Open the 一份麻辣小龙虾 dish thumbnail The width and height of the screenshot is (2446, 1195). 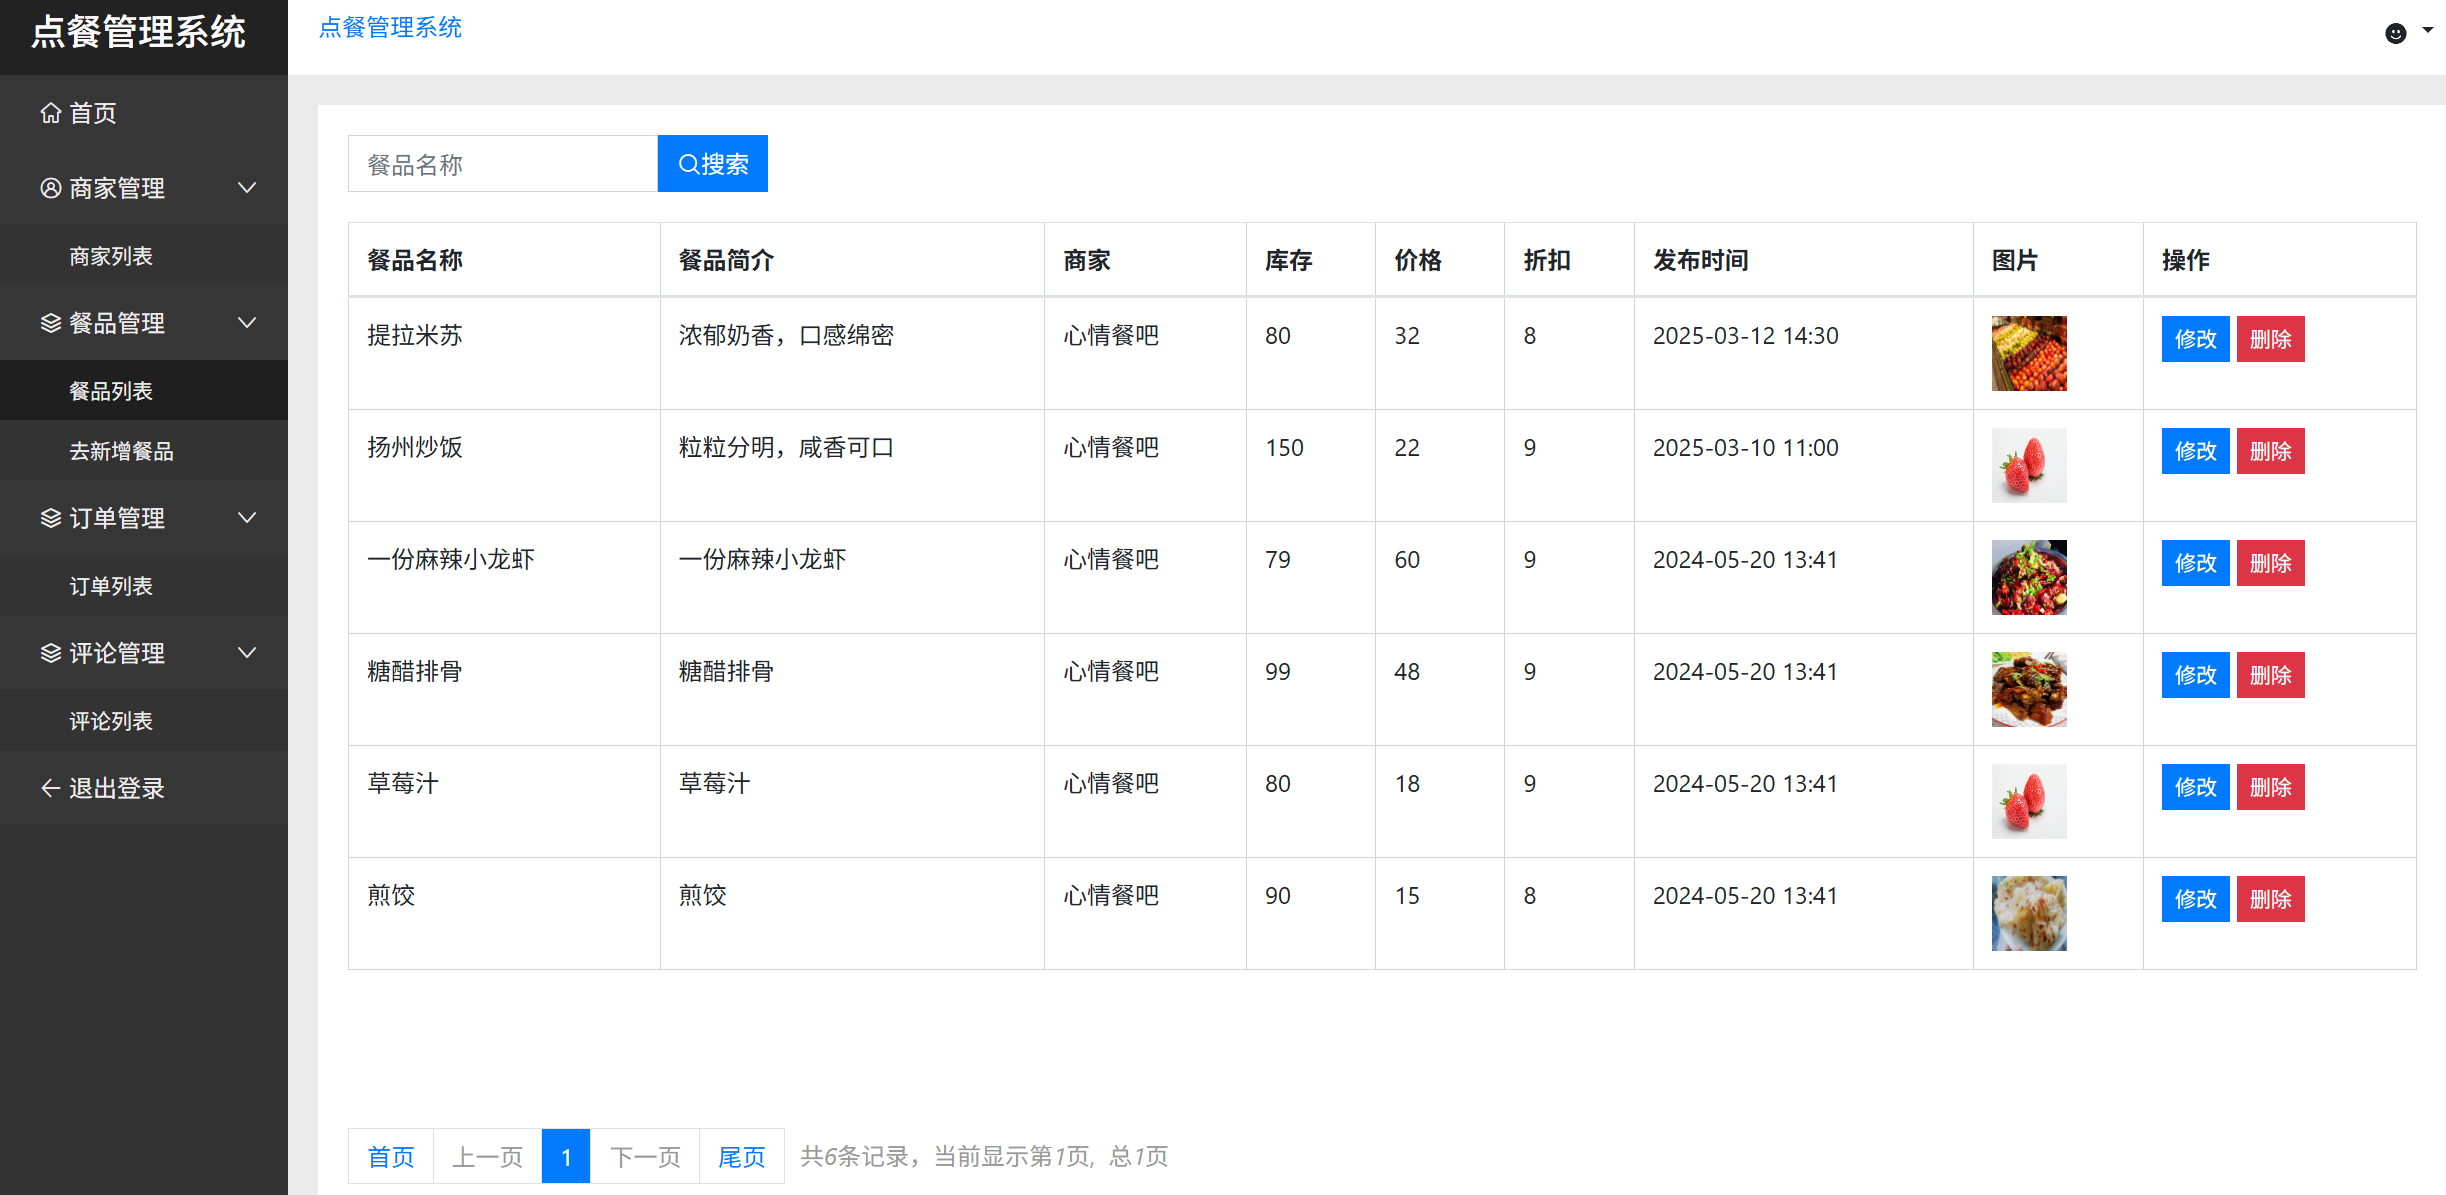click(2029, 578)
